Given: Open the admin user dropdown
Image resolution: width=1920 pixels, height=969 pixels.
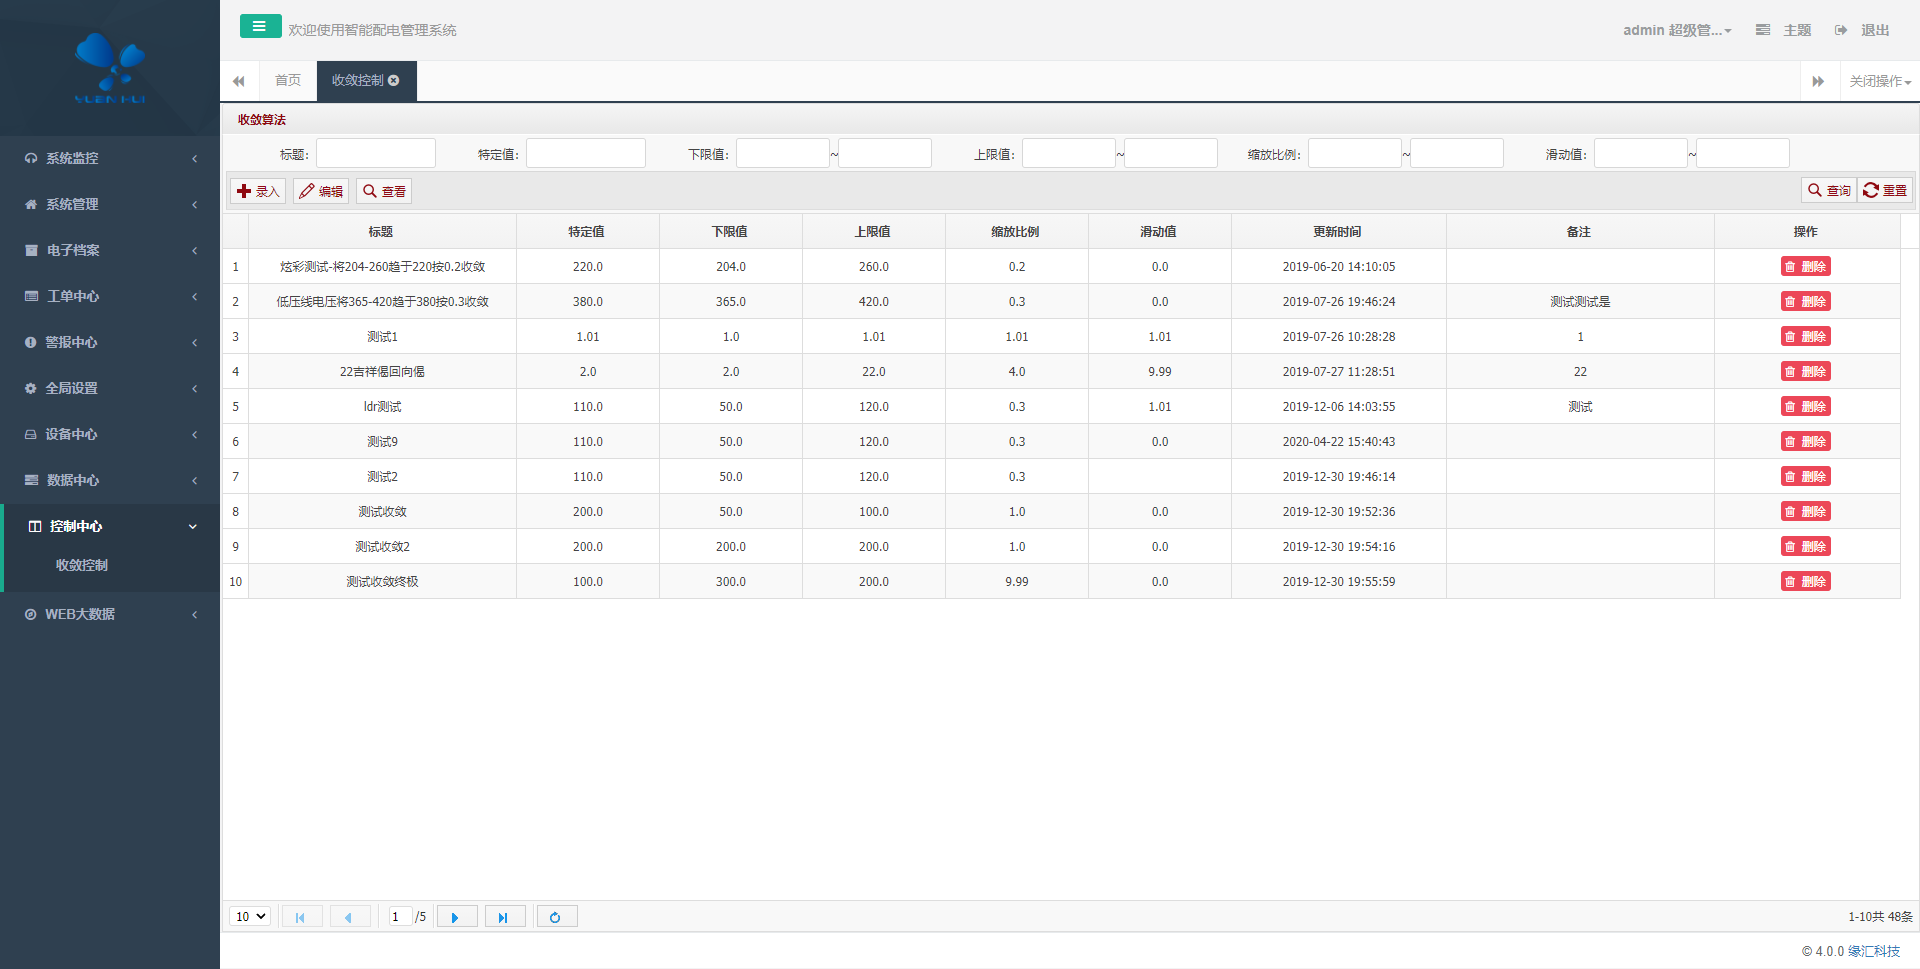Looking at the screenshot, I should [x=1676, y=30].
